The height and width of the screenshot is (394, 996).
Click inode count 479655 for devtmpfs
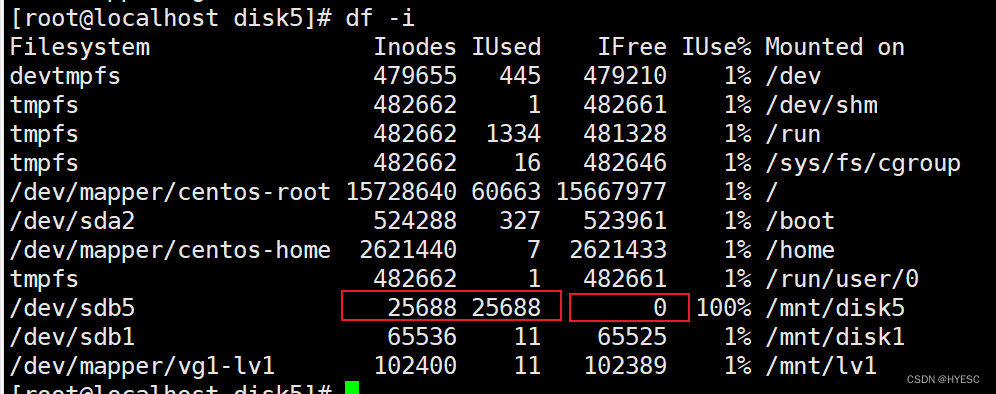pyautogui.click(x=415, y=76)
